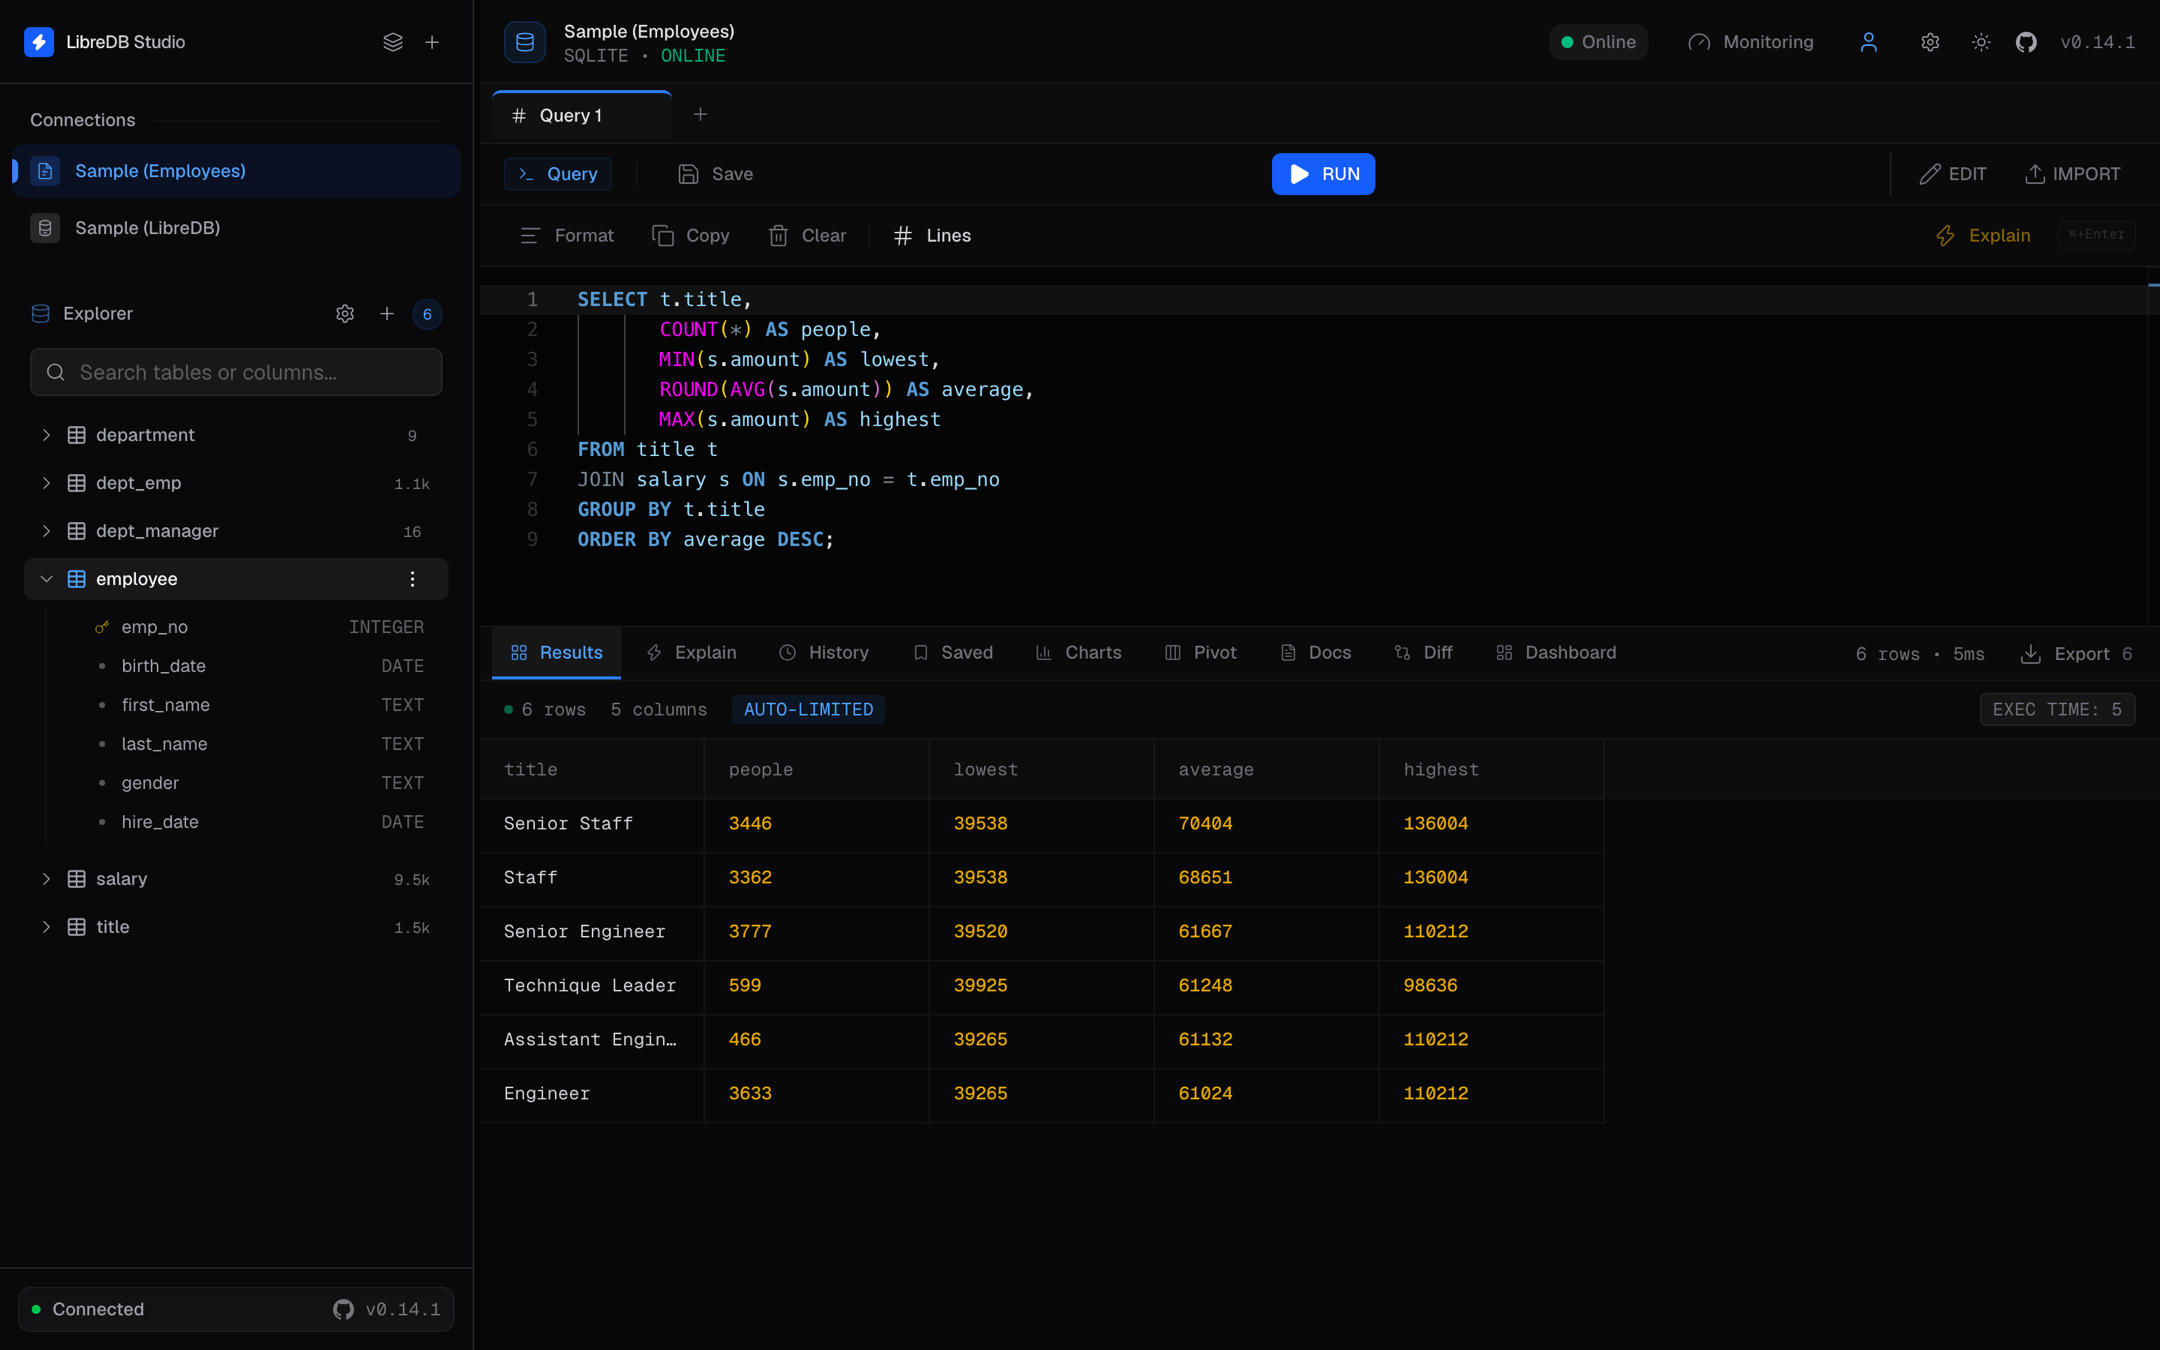Open Explorer settings gear icon

(x=345, y=314)
